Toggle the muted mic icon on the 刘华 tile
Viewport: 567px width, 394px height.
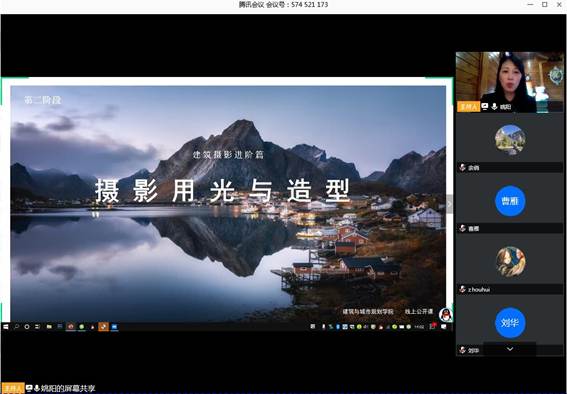[x=462, y=350]
